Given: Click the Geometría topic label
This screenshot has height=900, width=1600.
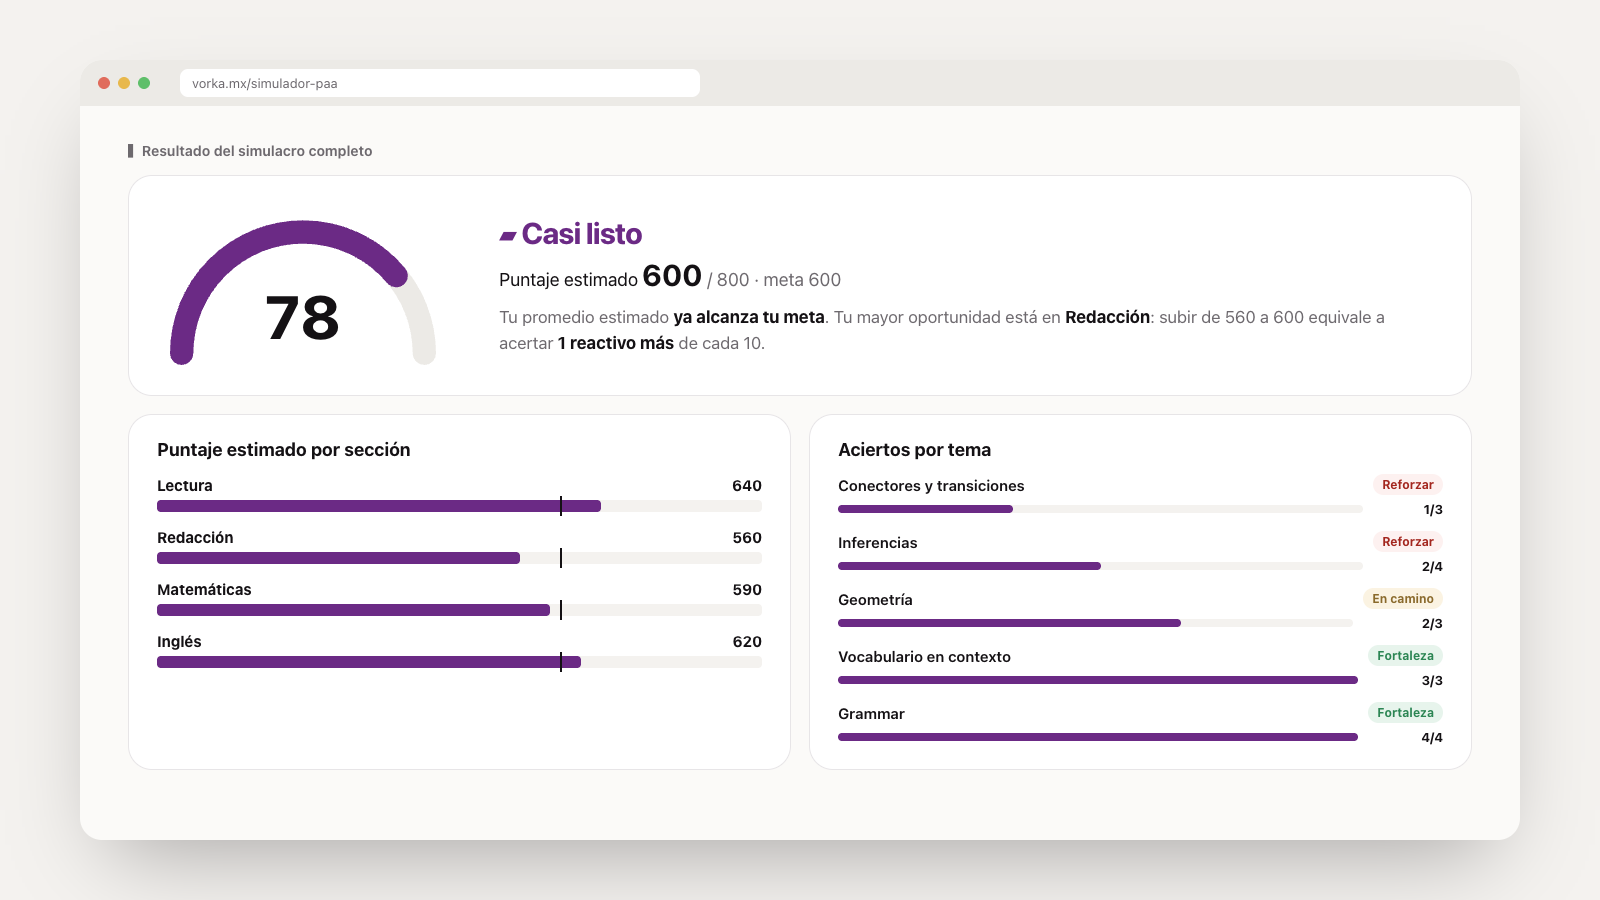Looking at the screenshot, I should click(x=875, y=600).
